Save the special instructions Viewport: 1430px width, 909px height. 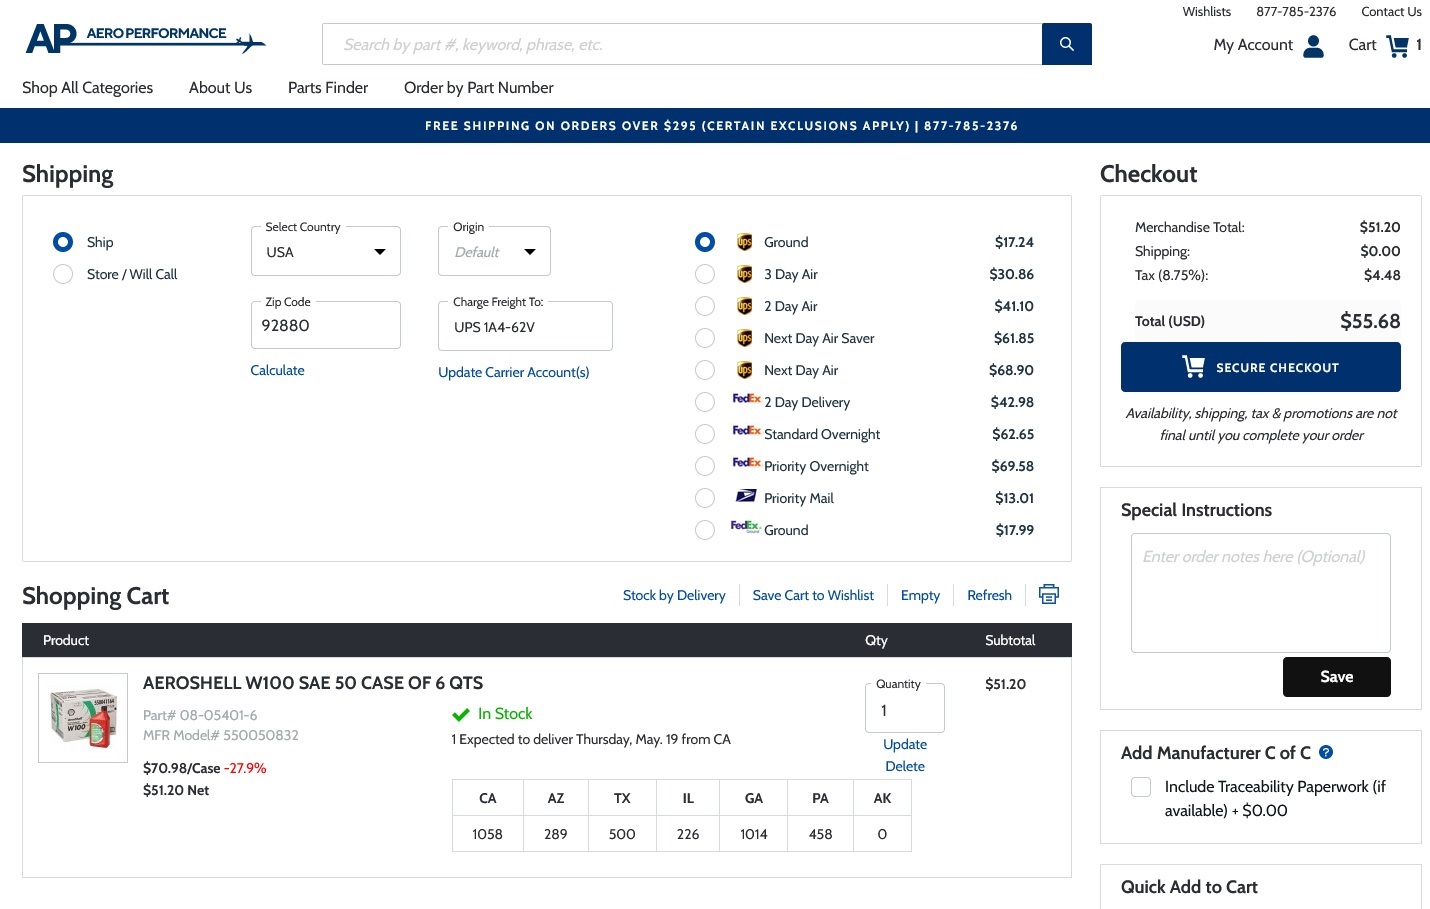click(x=1337, y=677)
